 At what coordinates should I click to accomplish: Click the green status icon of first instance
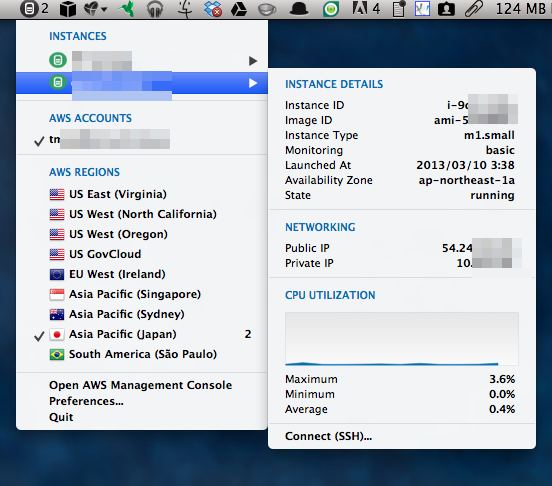58,60
